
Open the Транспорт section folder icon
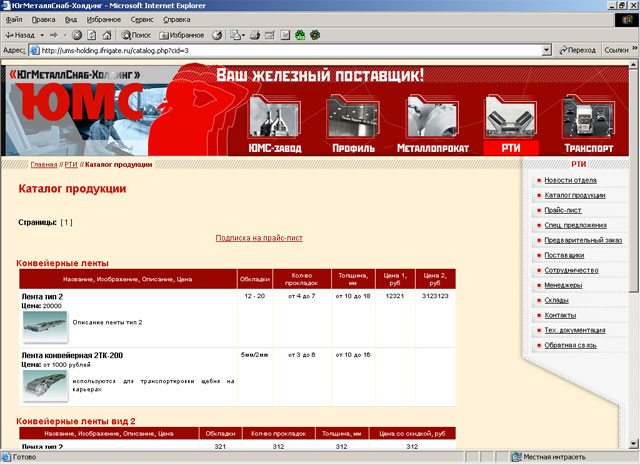point(589,116)
